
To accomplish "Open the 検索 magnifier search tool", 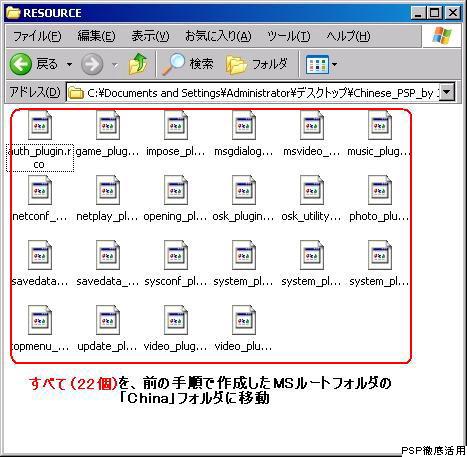I will (x=187, y=64).
